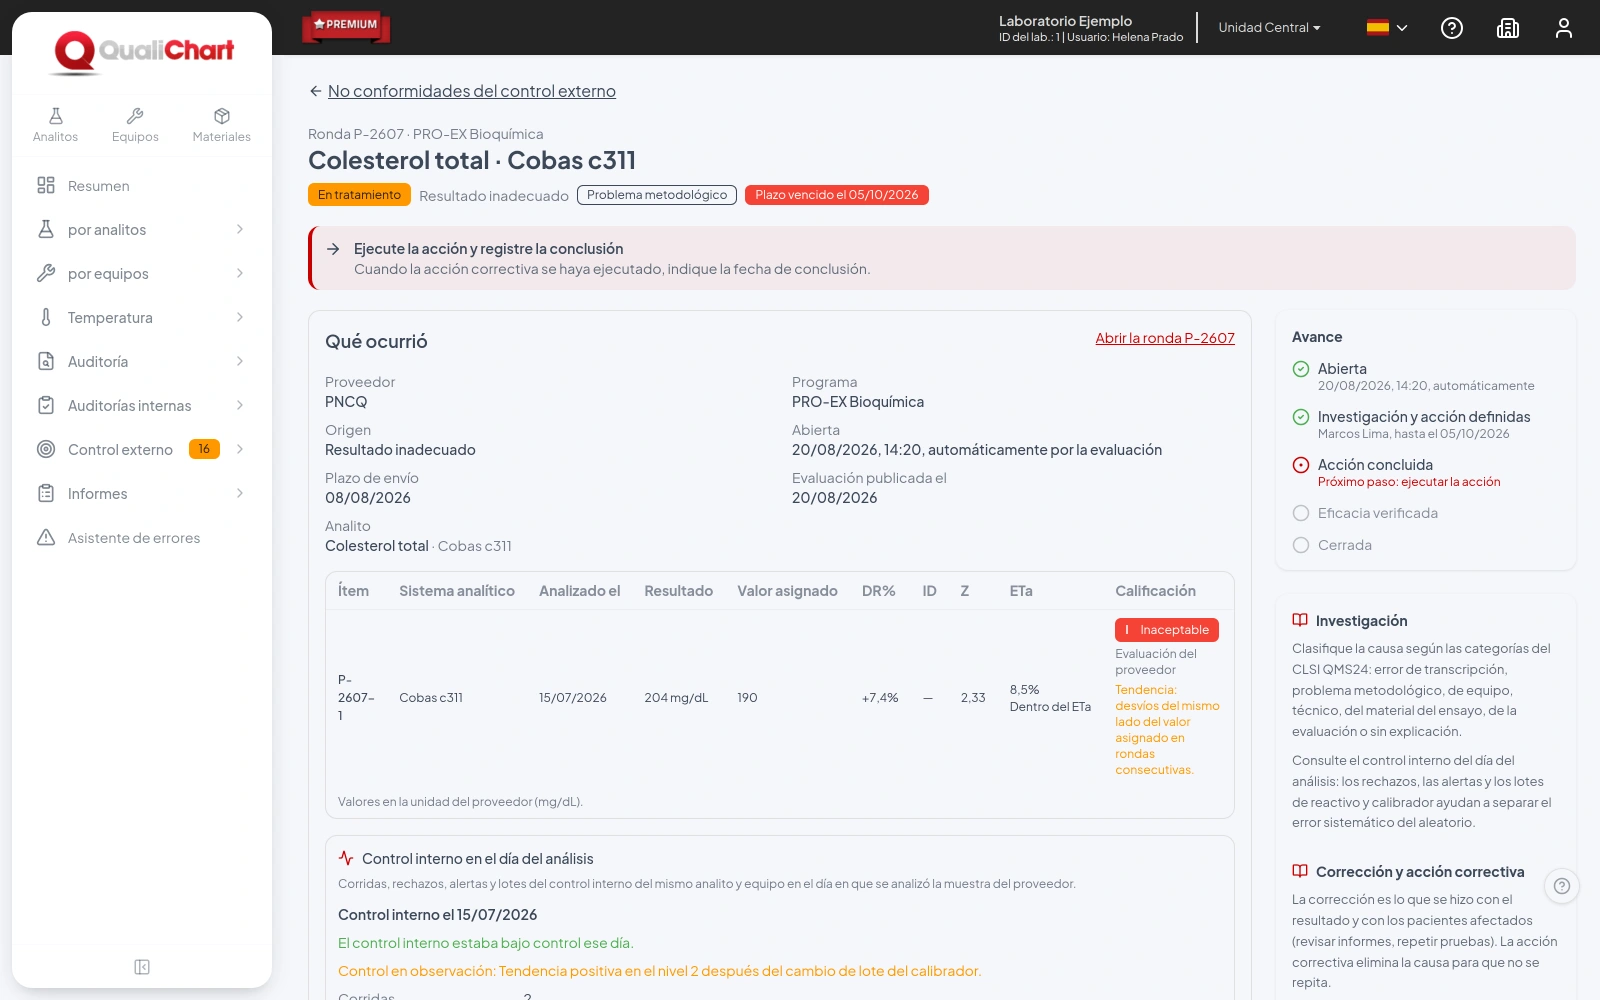Select the Cerrada step circle
This screenshot has width=1600, height=1000.
[x=1301, y=545]
